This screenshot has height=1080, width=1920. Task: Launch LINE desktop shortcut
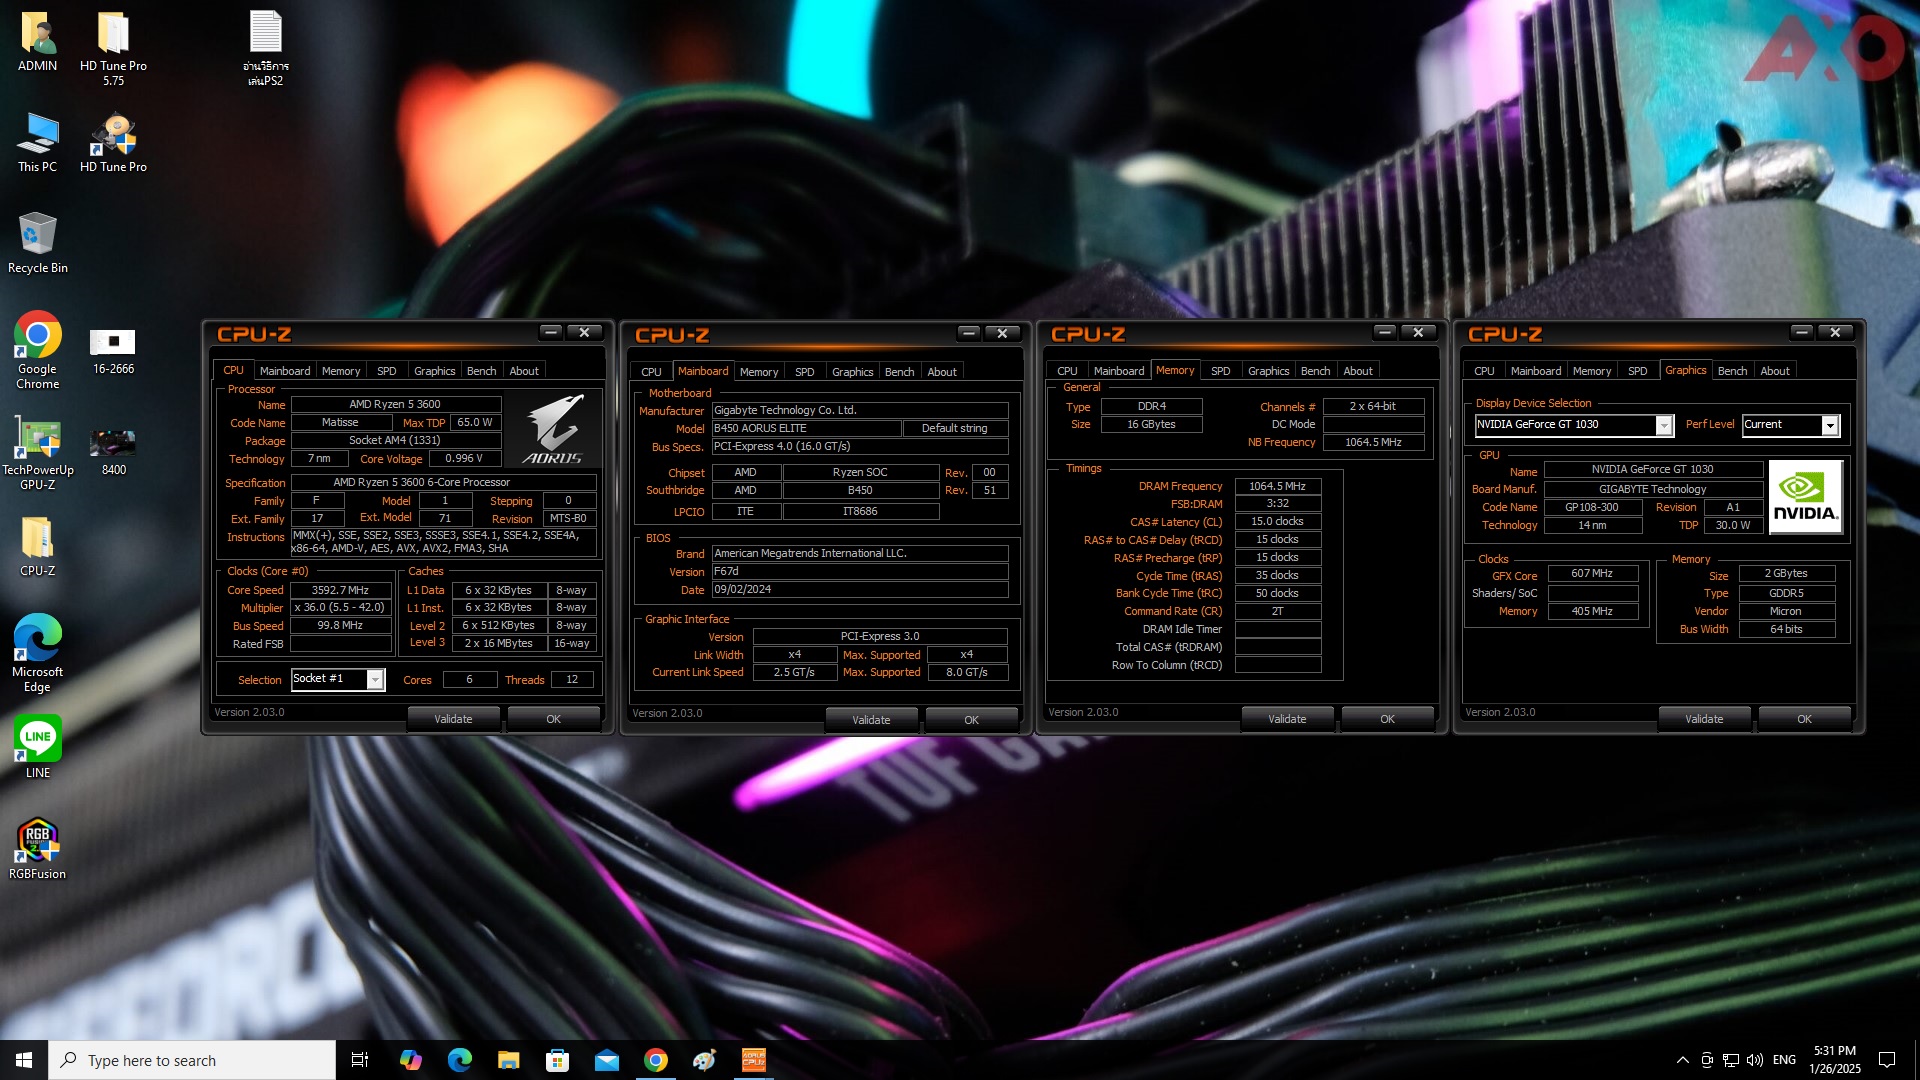pyautogui.click(x=37, y=747)
